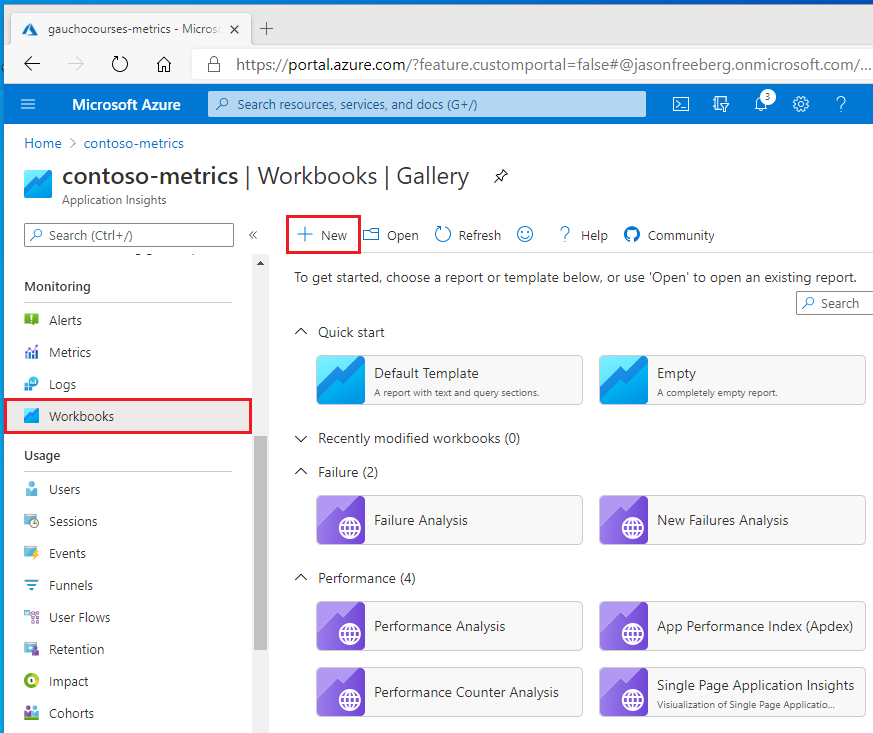873x733 pixels.
Task: Open the Azure settings gear
Action: (x=801, y=104)
